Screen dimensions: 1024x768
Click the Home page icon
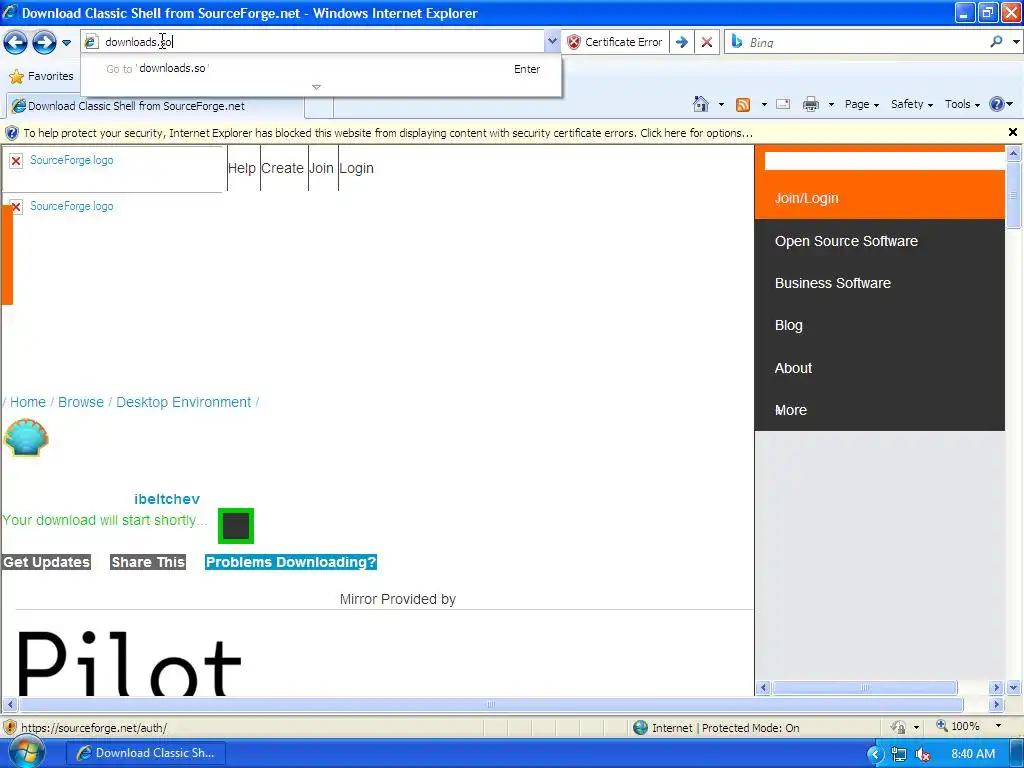click(701, 104)
